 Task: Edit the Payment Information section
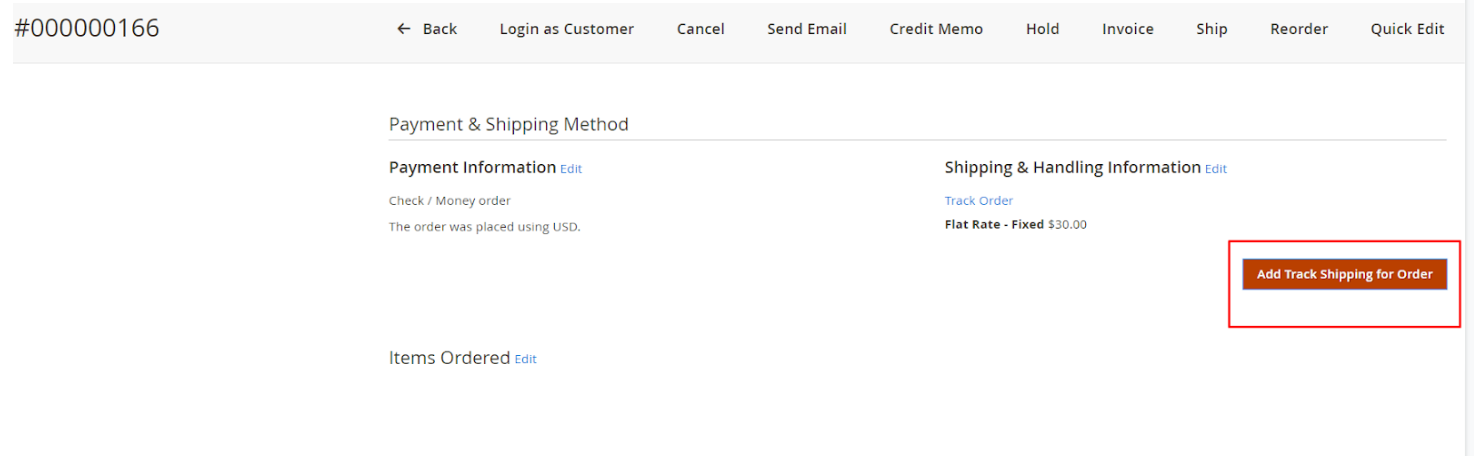point(571,169)
